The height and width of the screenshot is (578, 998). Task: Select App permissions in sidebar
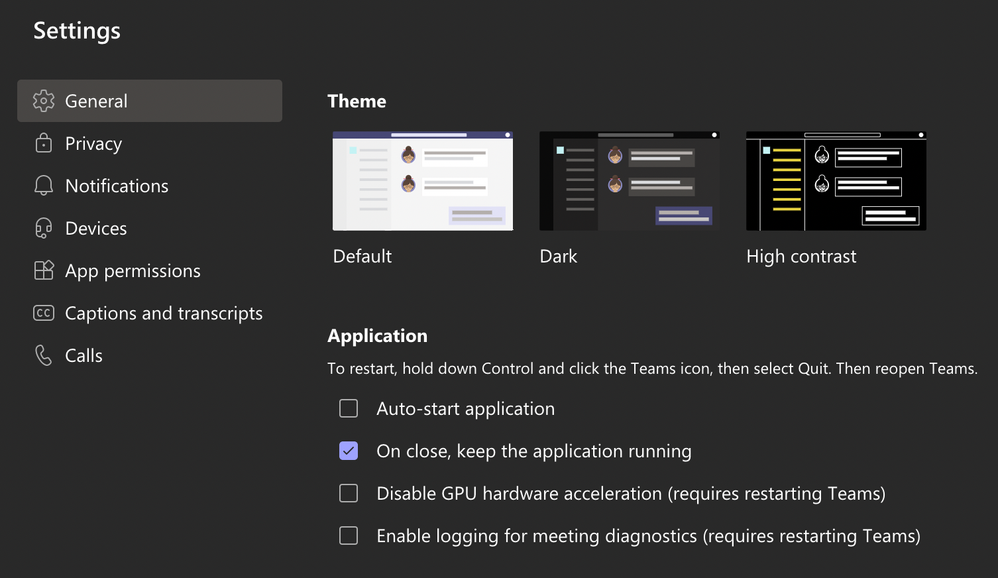click(150, 271)
